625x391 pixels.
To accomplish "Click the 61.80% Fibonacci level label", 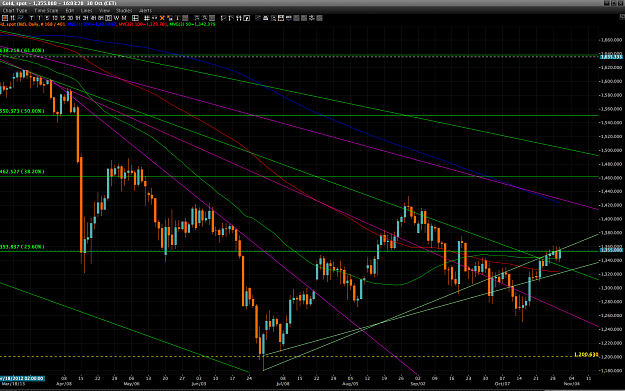I will coord(22,51).
